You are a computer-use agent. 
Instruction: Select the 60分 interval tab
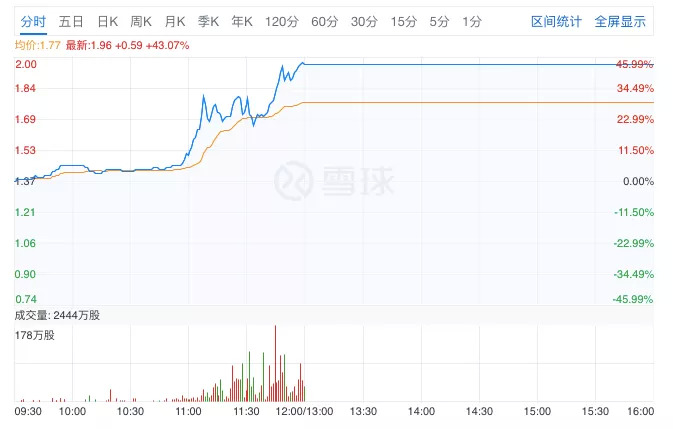[x=324, y=21]
